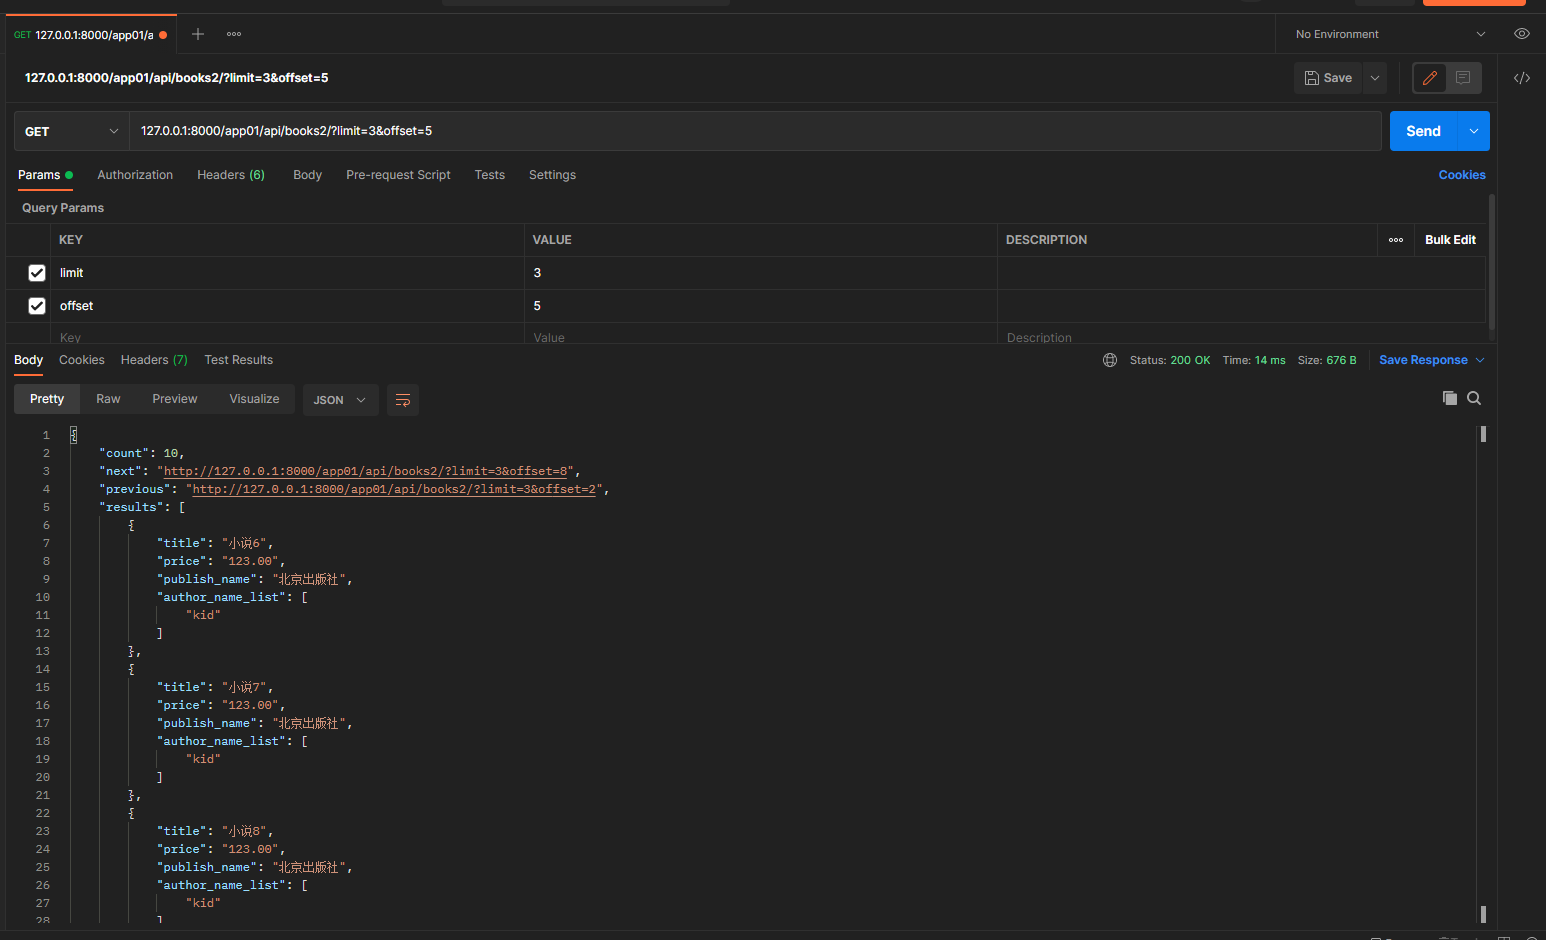Click the edit pencil icon
Image resolution: width=1546 pixels, height=940 pixels.
[x=1430, y=78]
